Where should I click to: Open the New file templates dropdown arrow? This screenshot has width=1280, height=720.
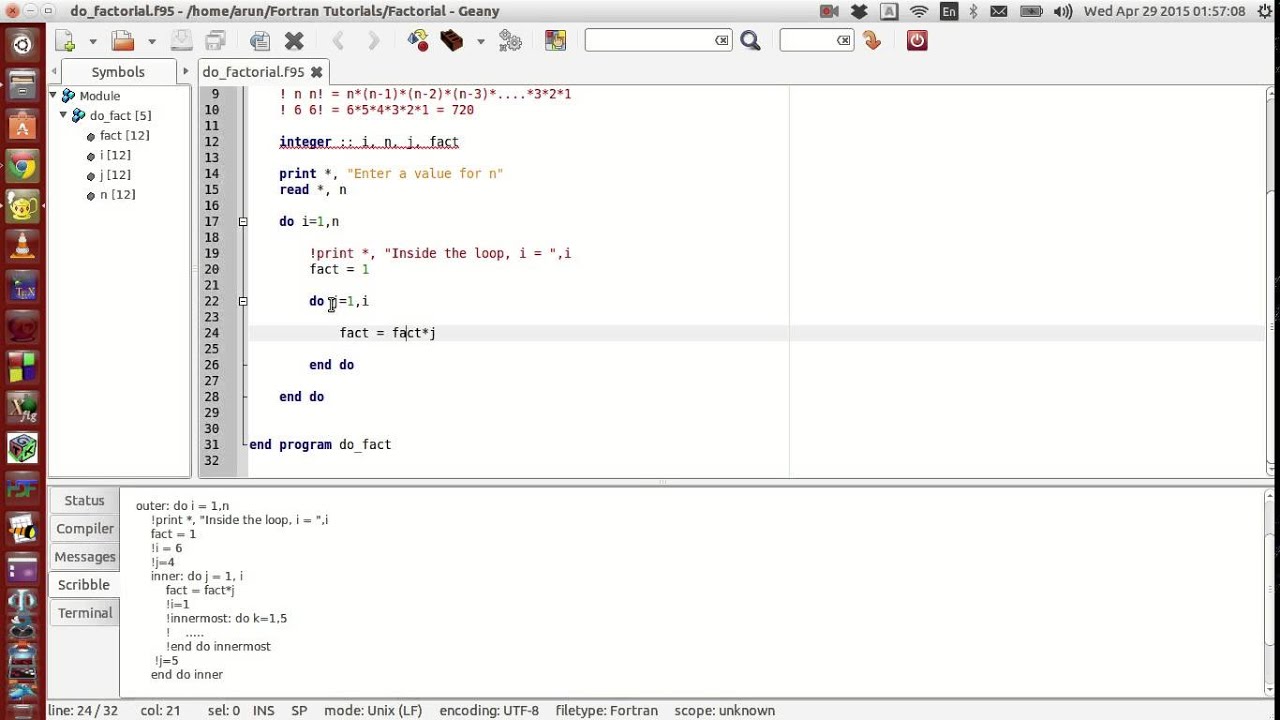(x=93, y=41)
